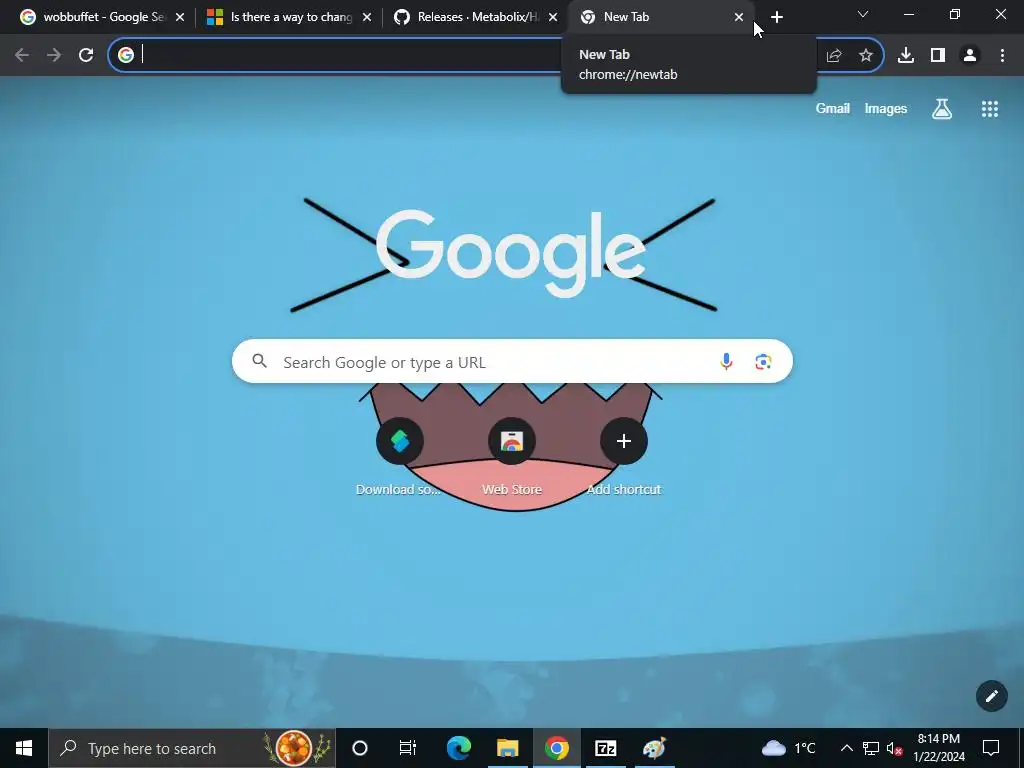The image size is (1024, 768).
Task: Open the Google apps grid
Action: tap(990, 109)
